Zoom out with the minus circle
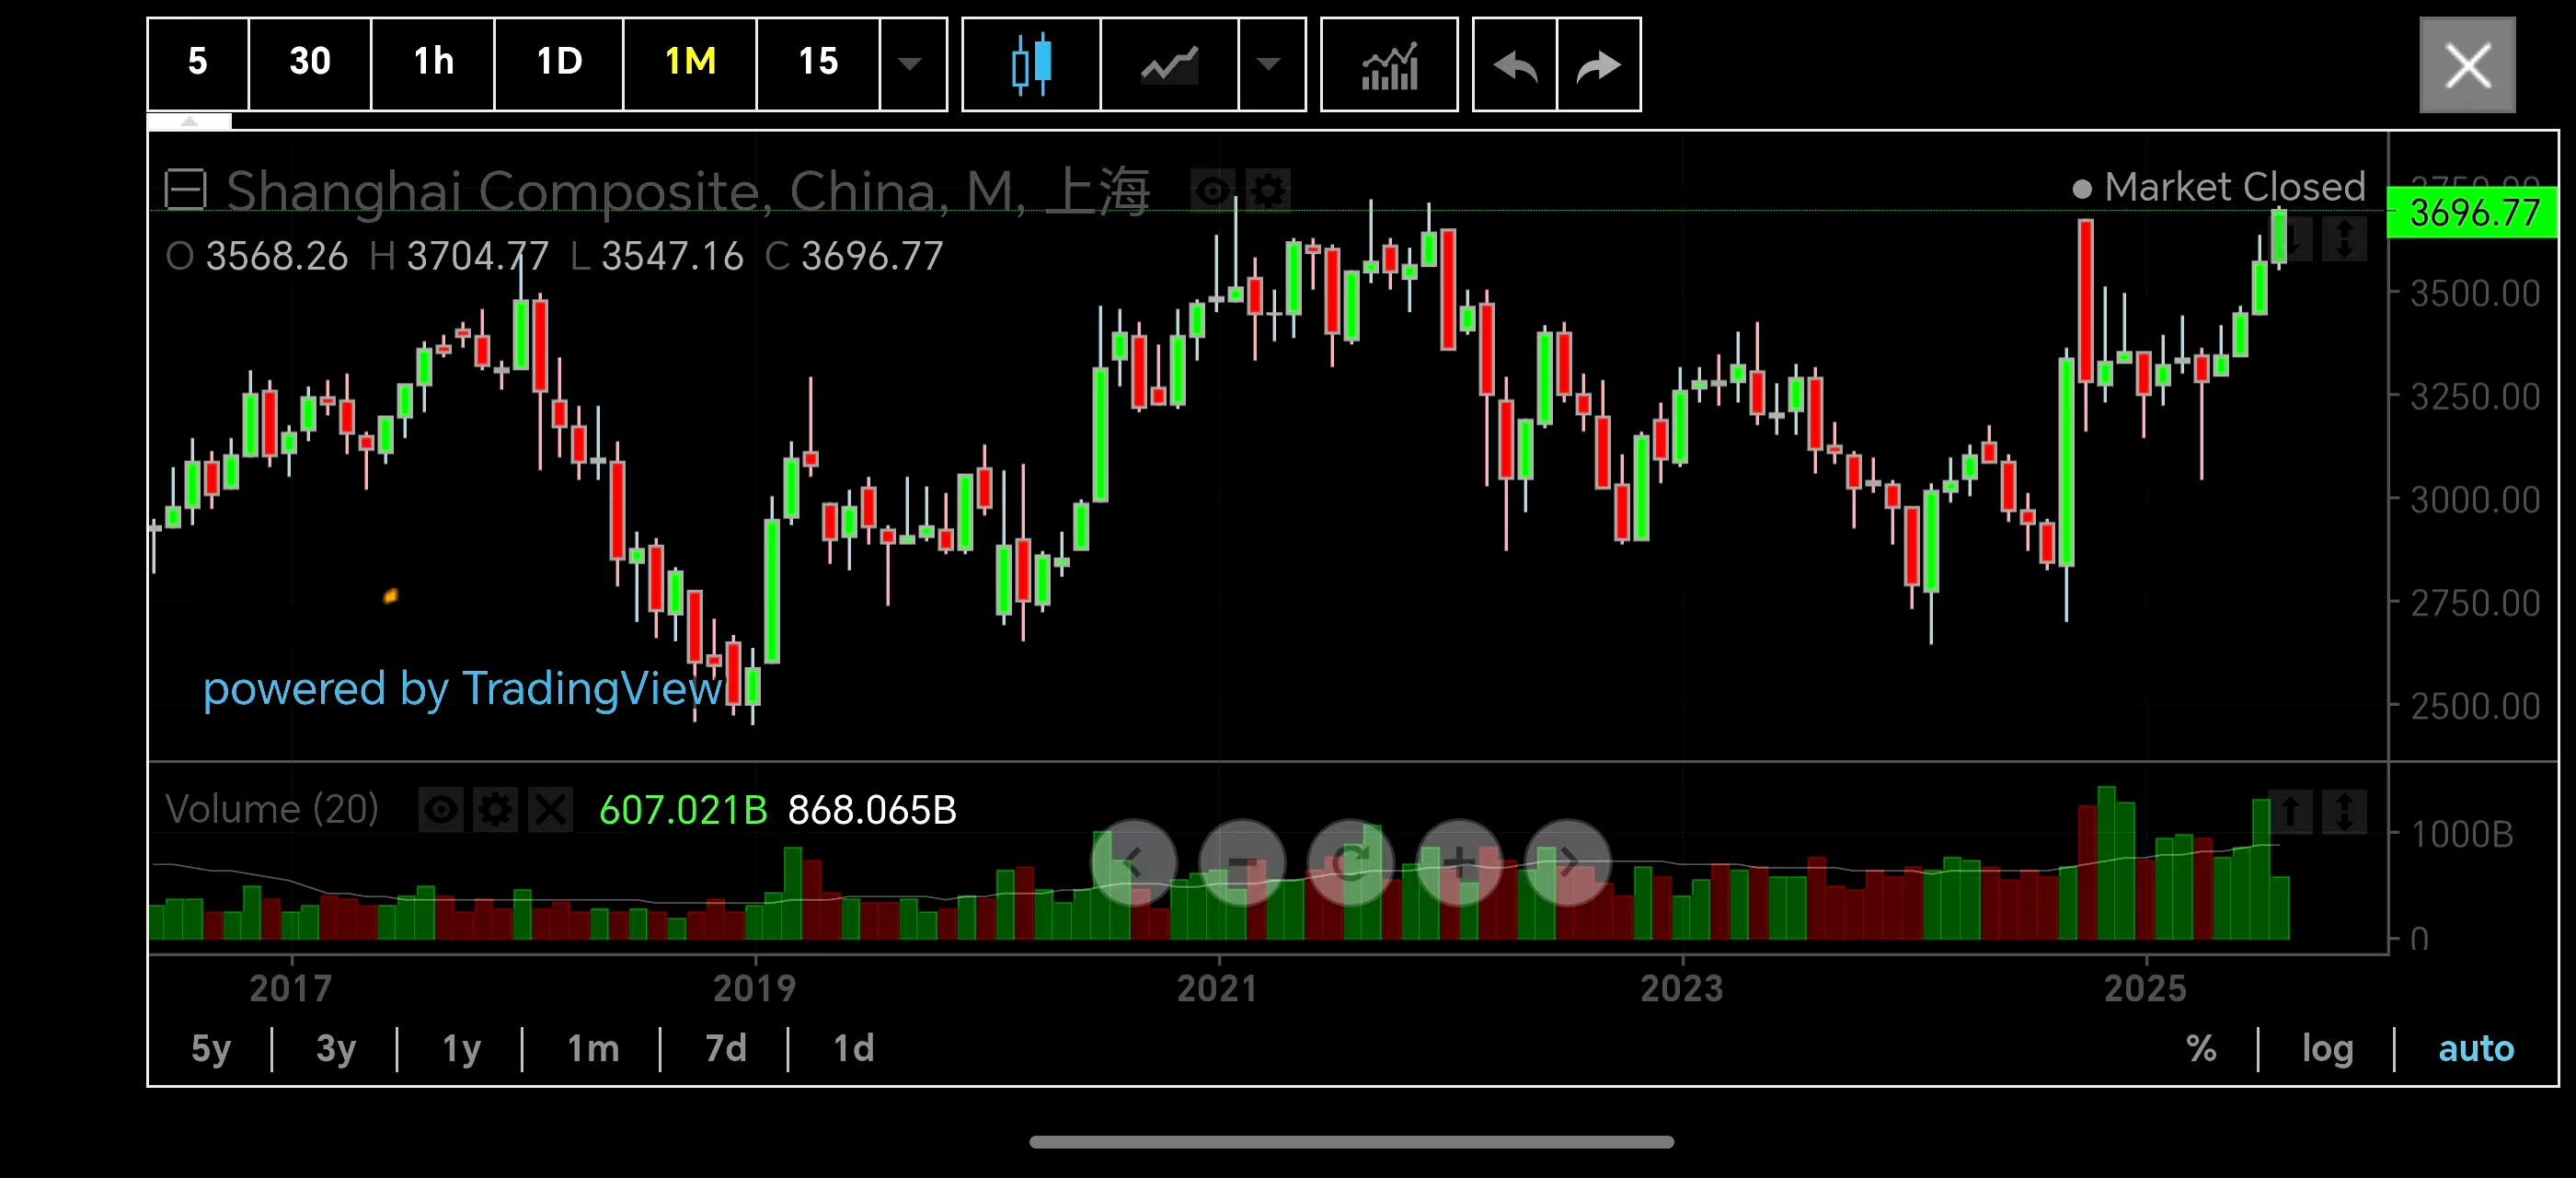Image resolution: width=2576 pixels, height=1178 pixels. coord(1242,861)
